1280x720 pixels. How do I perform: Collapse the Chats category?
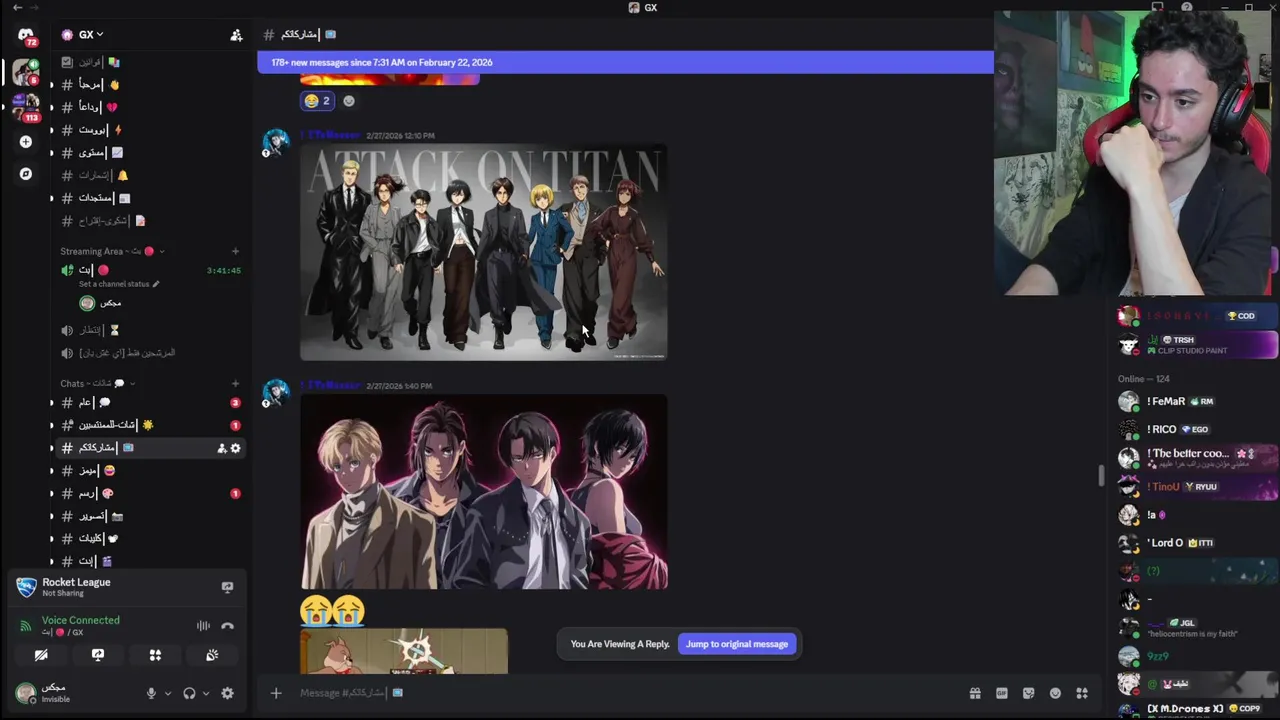pyautogui.click(x=97, y=383)
